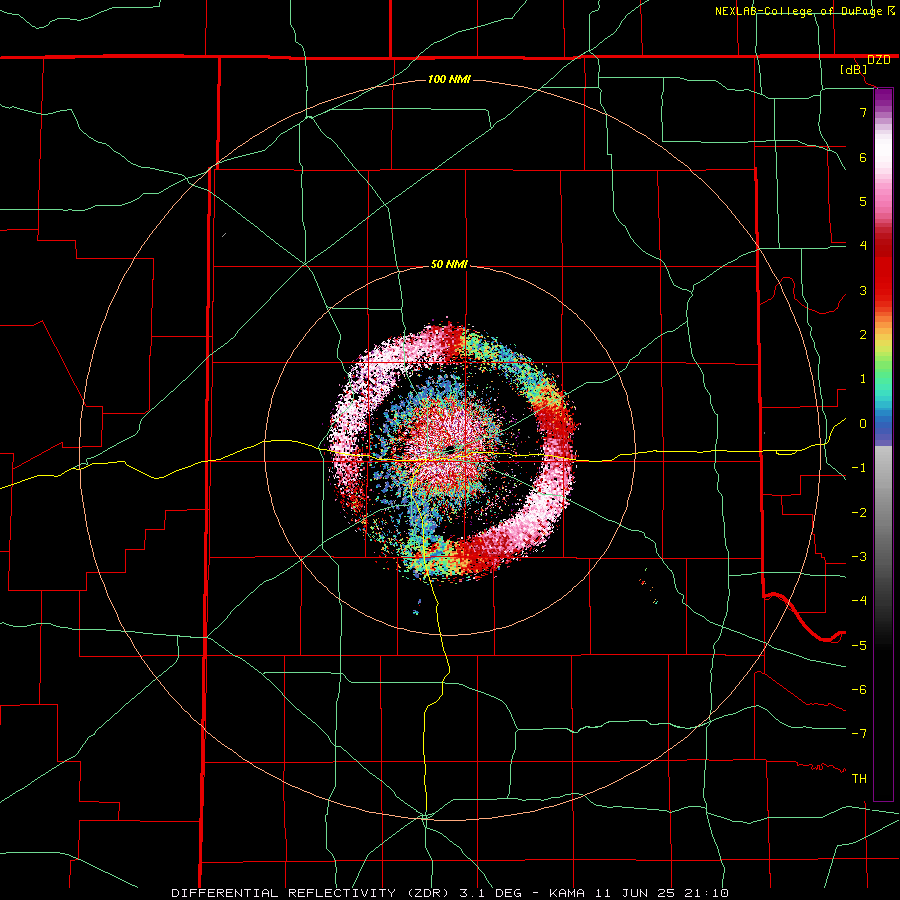Click the -5 value on the color scale
This screenshot has width=900, height=900.
pos(859,646)
